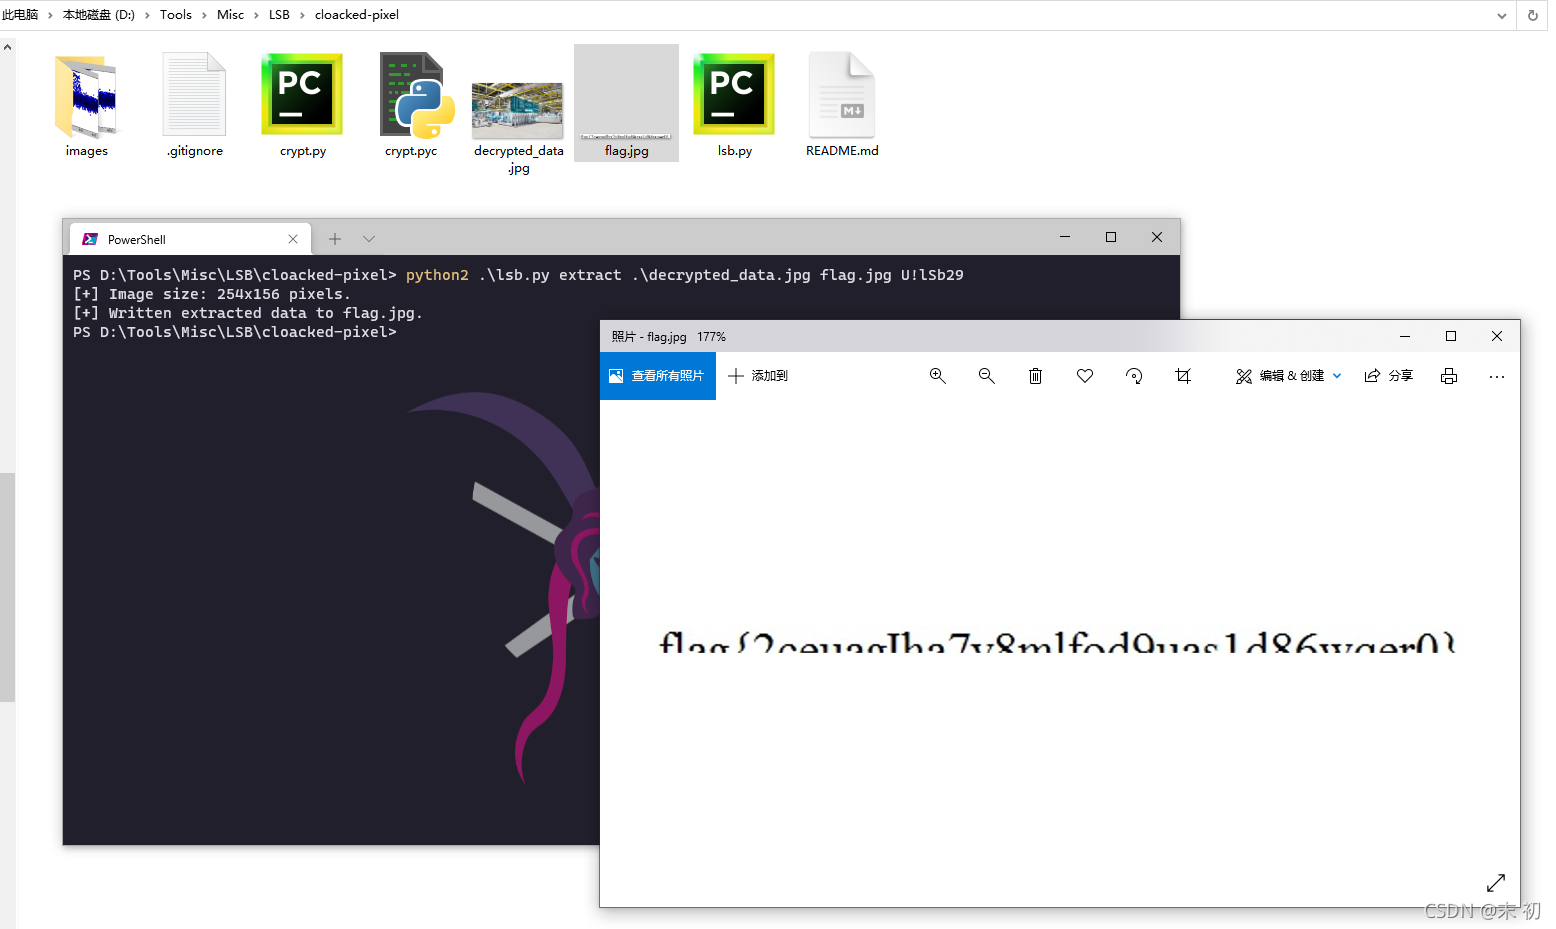Open a new PowerShell tab with plus icon
1556x929 pixels.
coord(335,239)
